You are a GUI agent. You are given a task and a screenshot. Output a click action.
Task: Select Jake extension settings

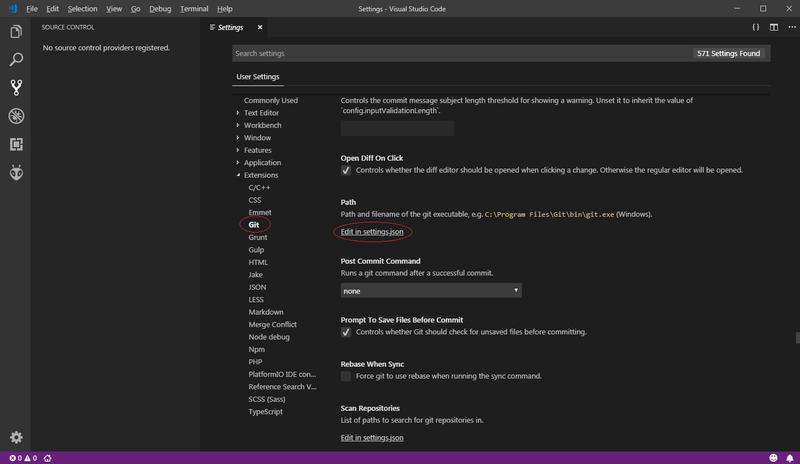(256, 275)
